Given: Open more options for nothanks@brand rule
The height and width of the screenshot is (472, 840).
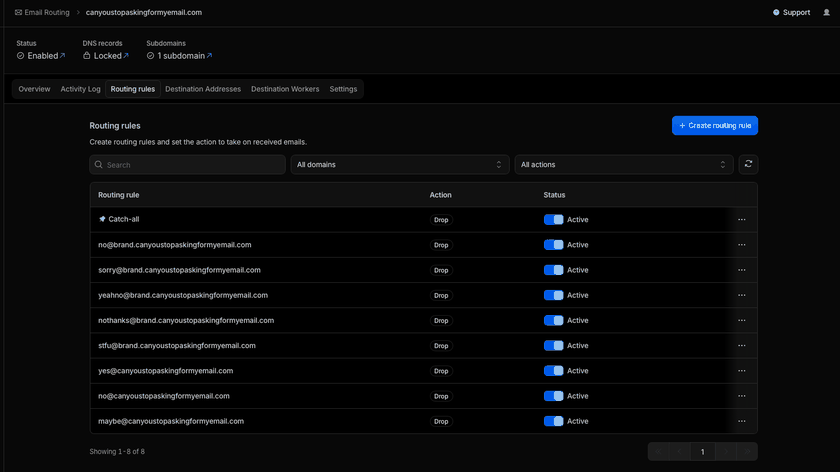Looking at the screenshot, I should [741, 320].
